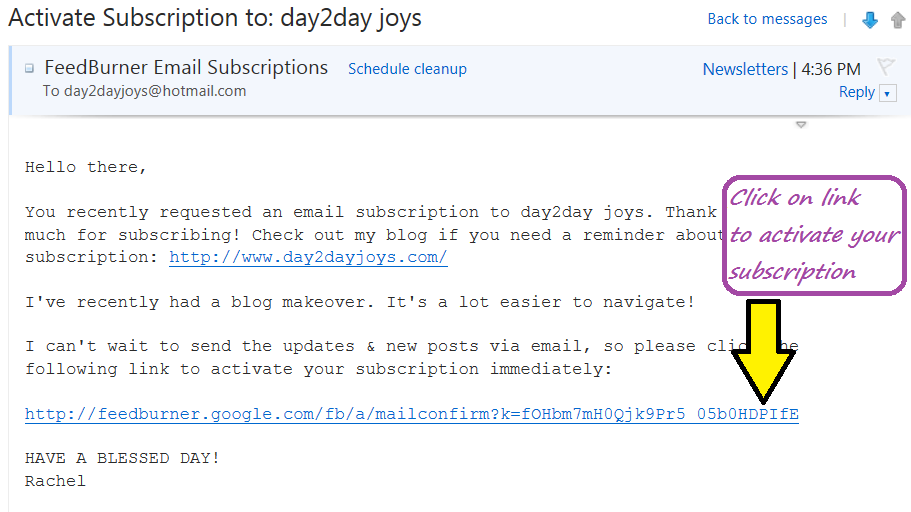Image resolution: width=911 pixels, height=512 pixels.
Task: Go to the next message with the blue down arrow
Action: tap(870, 20)
